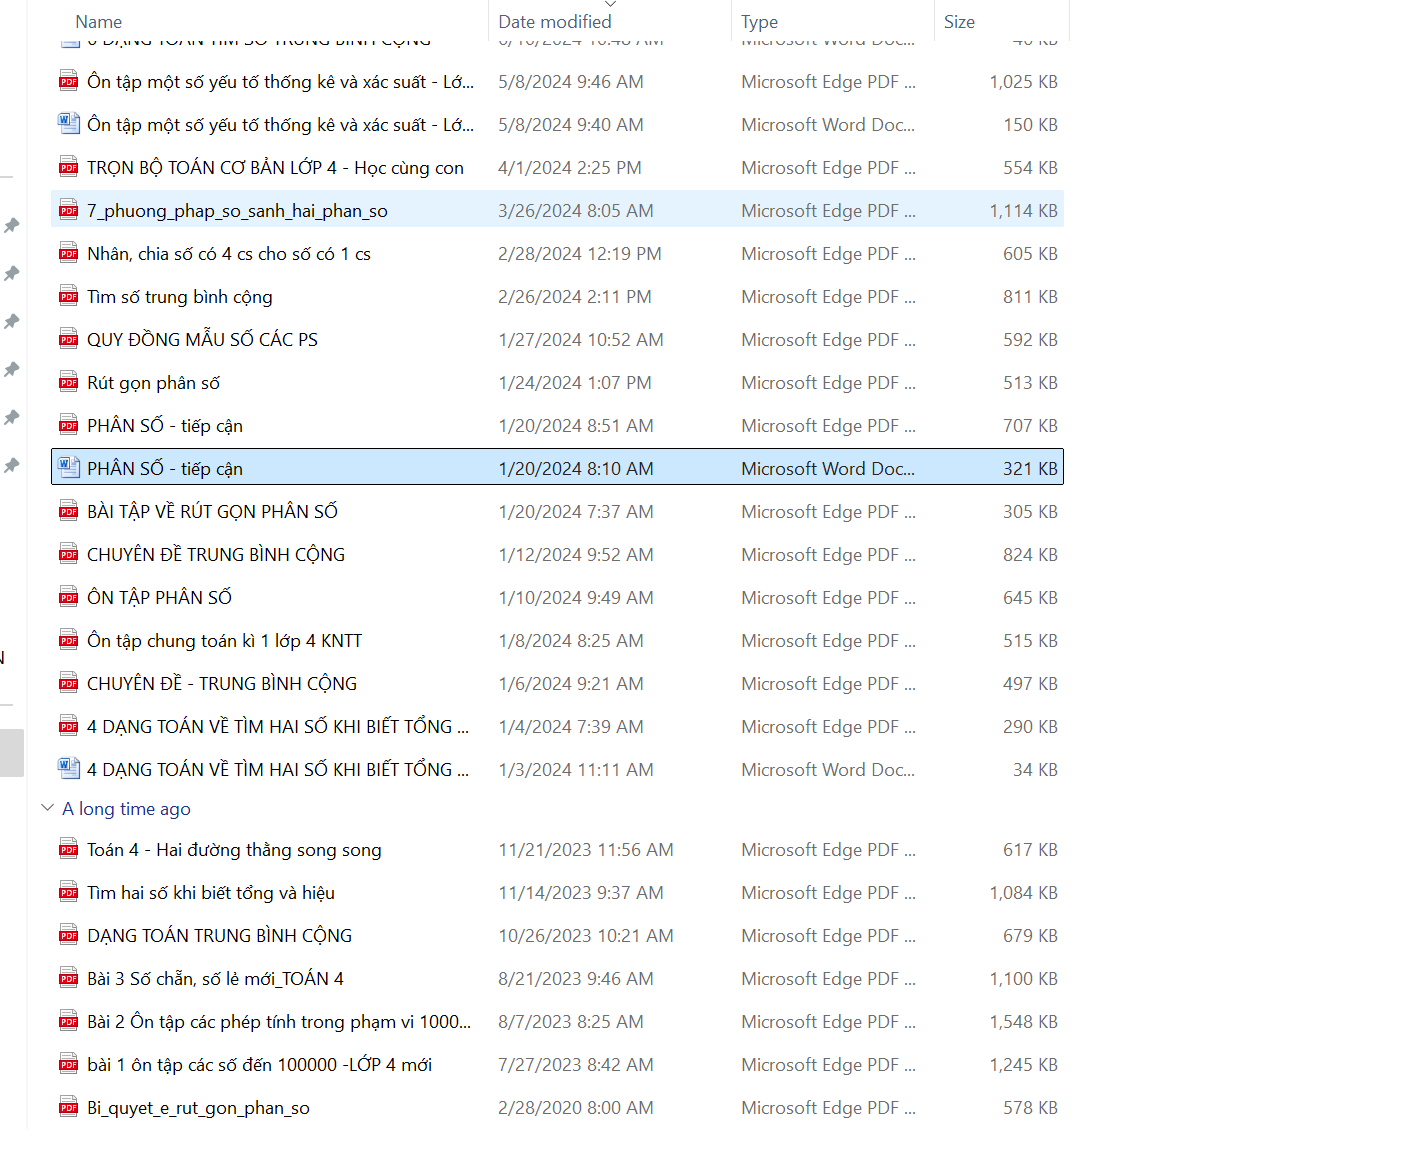Select file name TRỌN BỘ TOÁN CƠ BẢN LỚP 4
1410x1150 pixels.
point(275,168)
